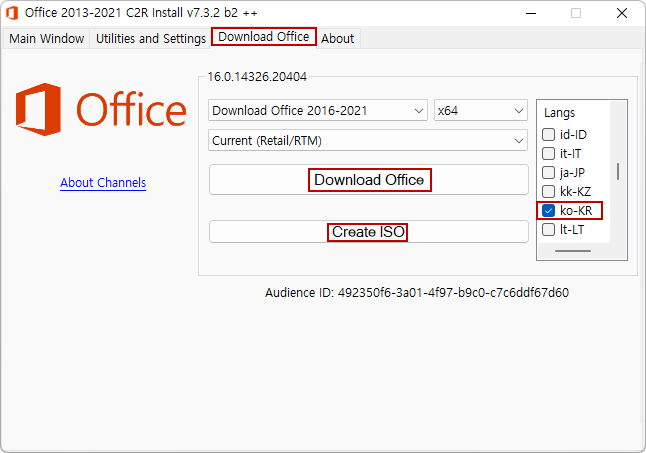Click the Audience ID text
The width and height of the screenshot is (646, 453).
tap(417, 292)
